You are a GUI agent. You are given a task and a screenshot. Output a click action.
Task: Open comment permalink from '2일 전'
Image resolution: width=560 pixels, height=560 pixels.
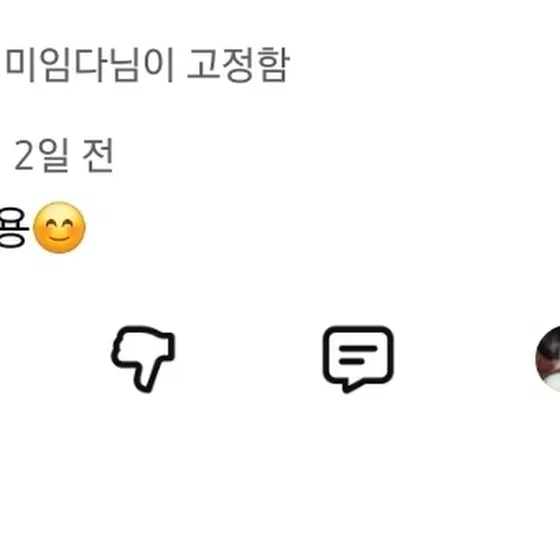pyautogui.click(x=64, y=156)
